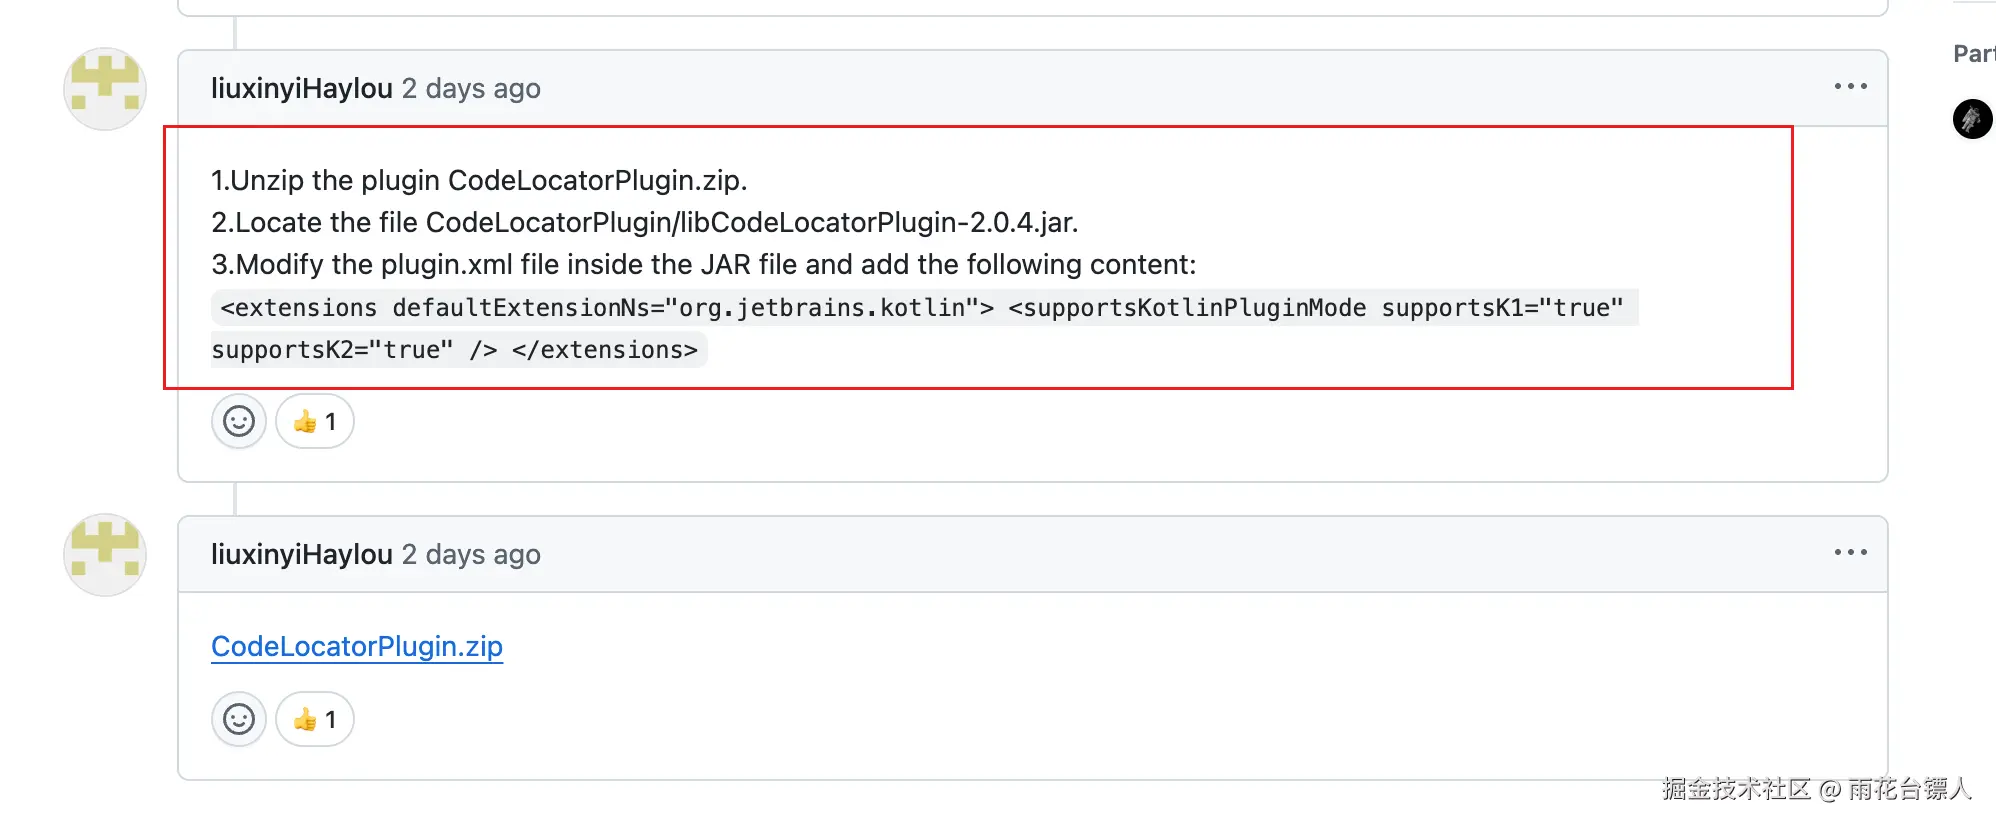Open the options menu on the Unzip instructions comment
Viewport: 1996px width, 826px height.
click(x=1850, y=87)
